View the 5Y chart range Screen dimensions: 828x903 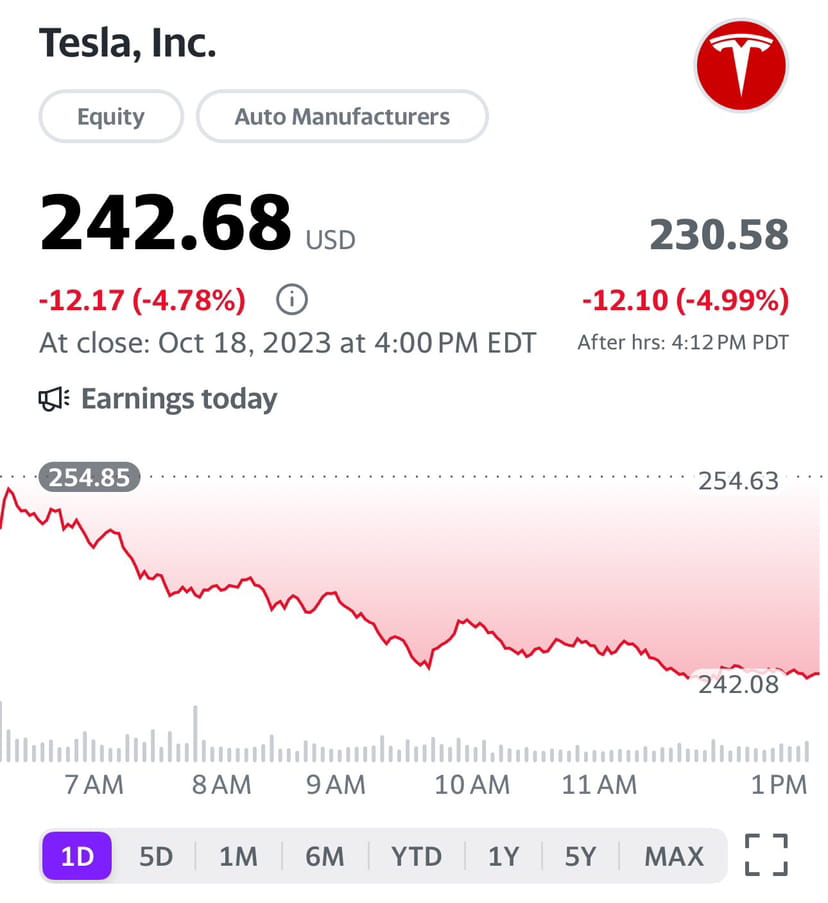pos(580,856)
